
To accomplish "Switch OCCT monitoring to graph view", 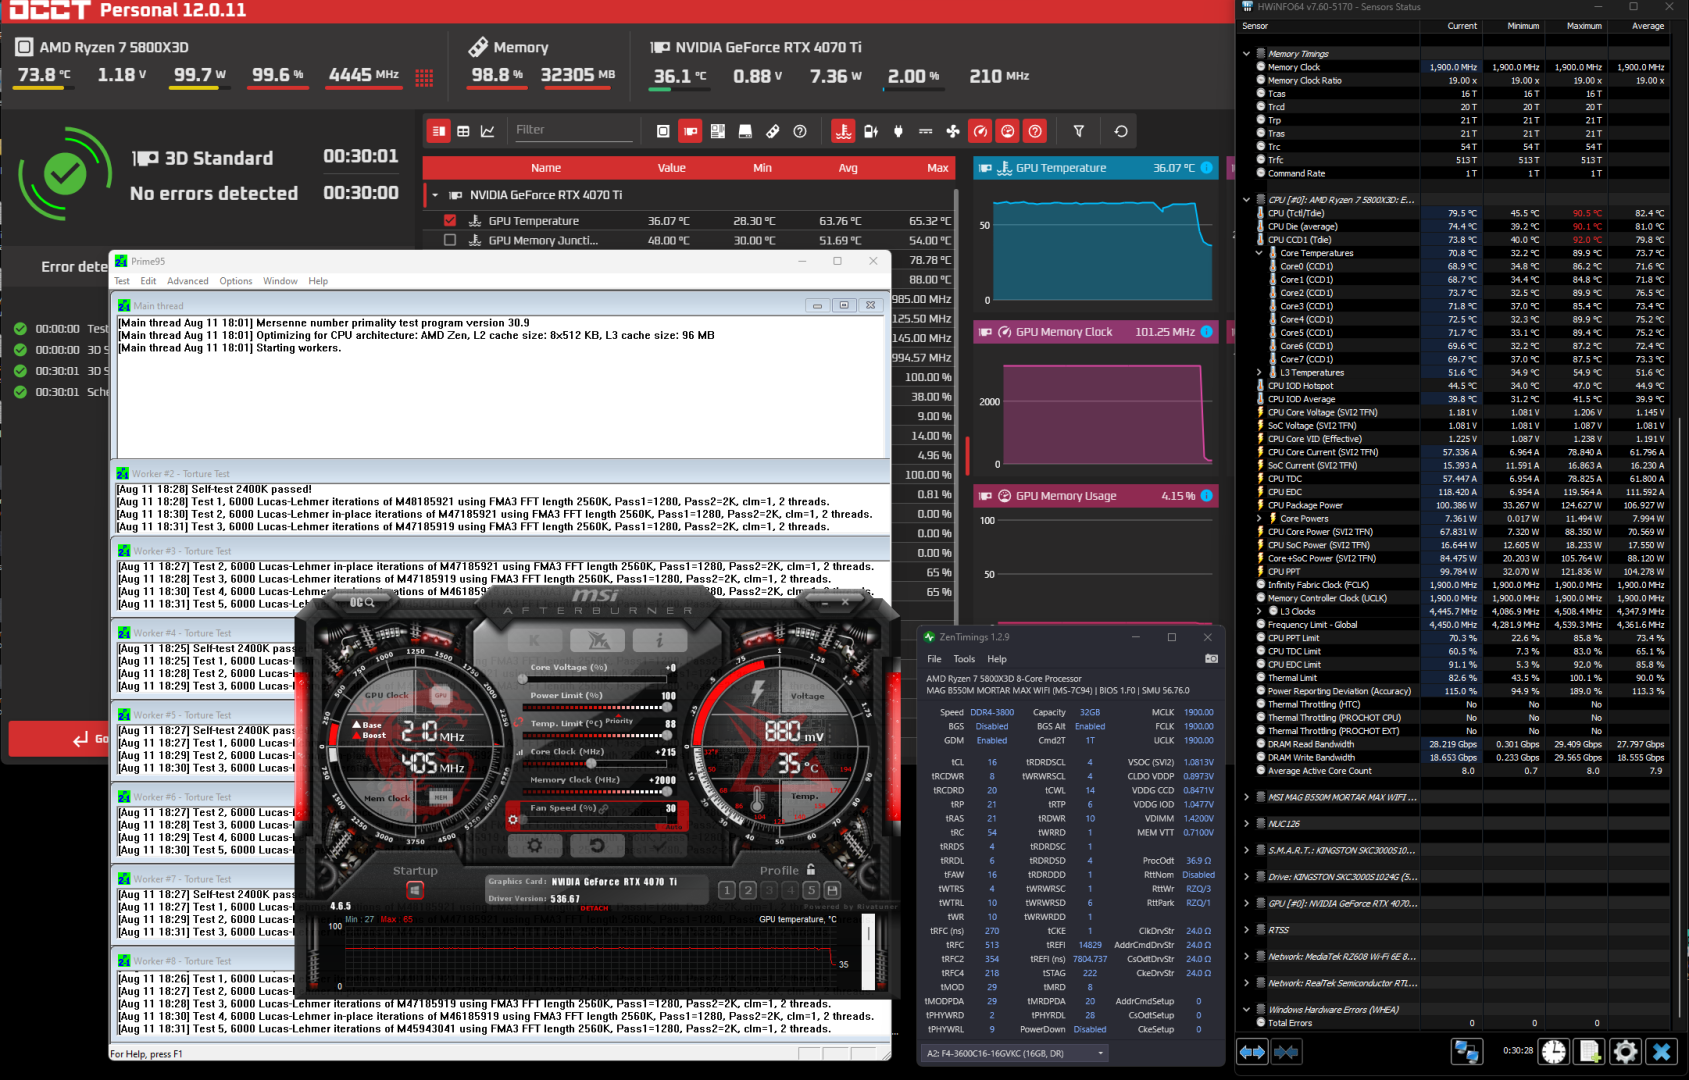I will click(x=487, y=131).
